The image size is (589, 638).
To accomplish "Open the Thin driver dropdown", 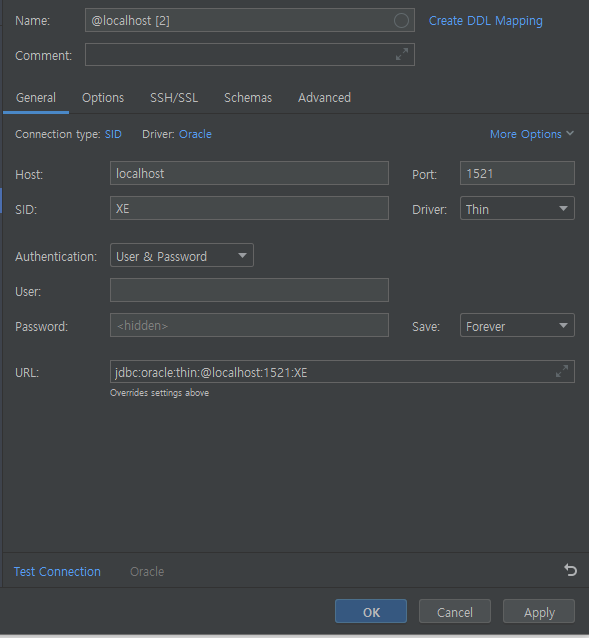I will coord(517,208).
